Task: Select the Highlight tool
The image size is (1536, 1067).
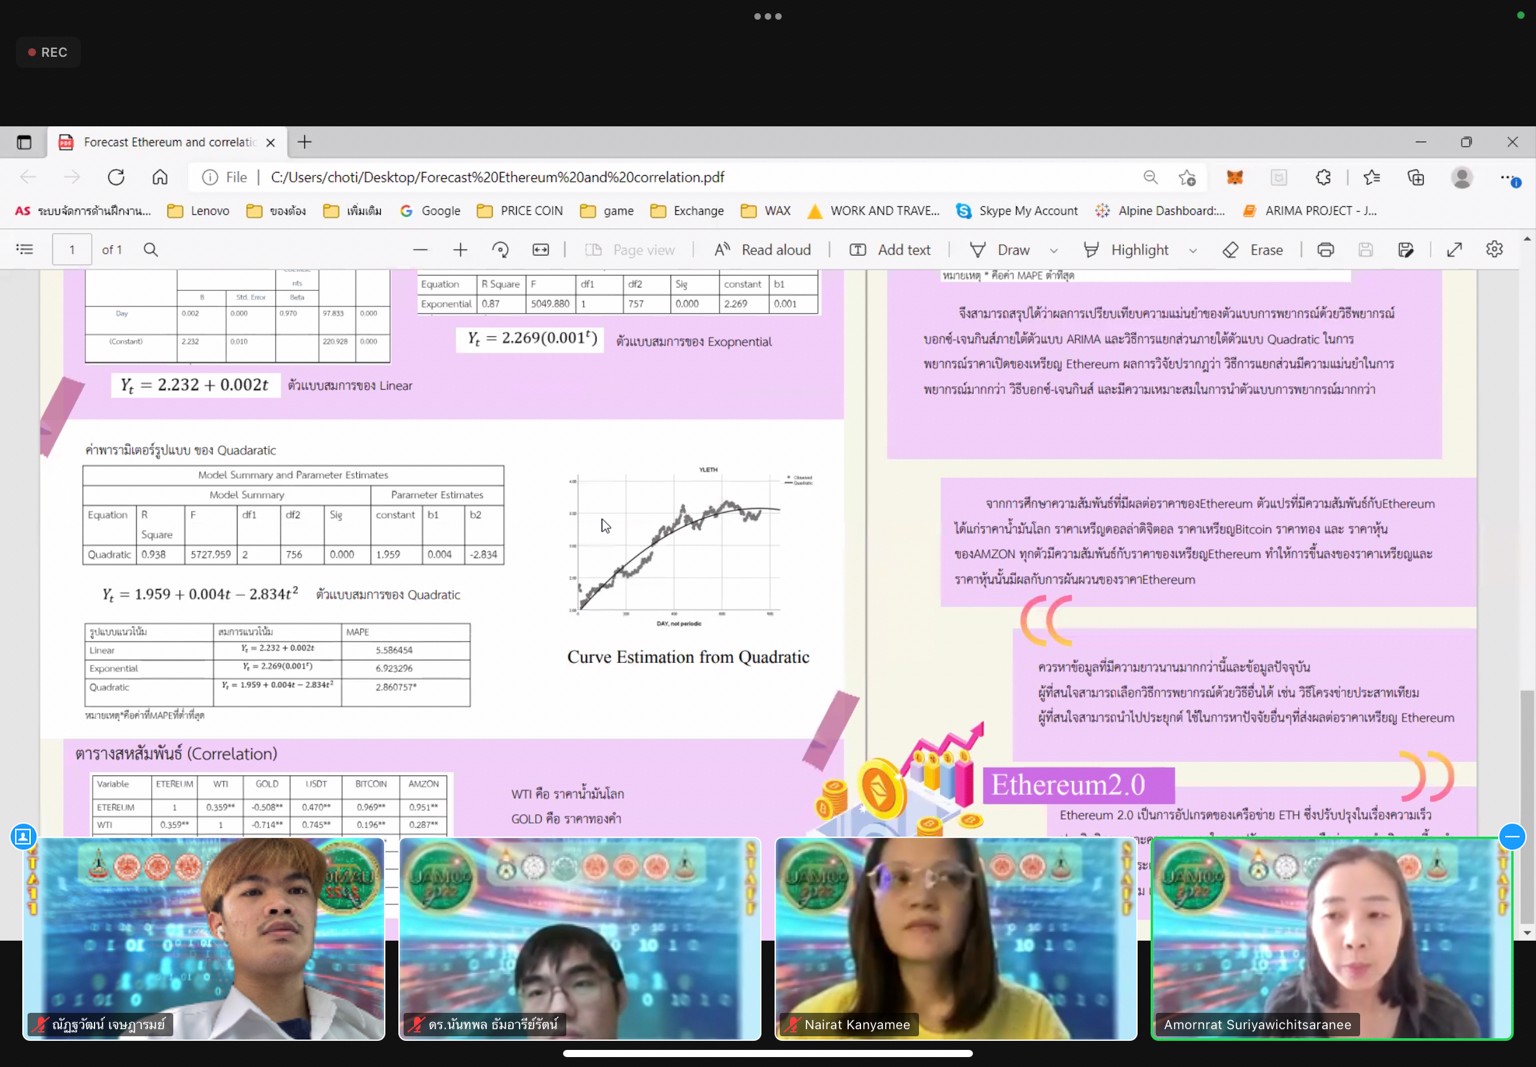Action: point(1126,250)
